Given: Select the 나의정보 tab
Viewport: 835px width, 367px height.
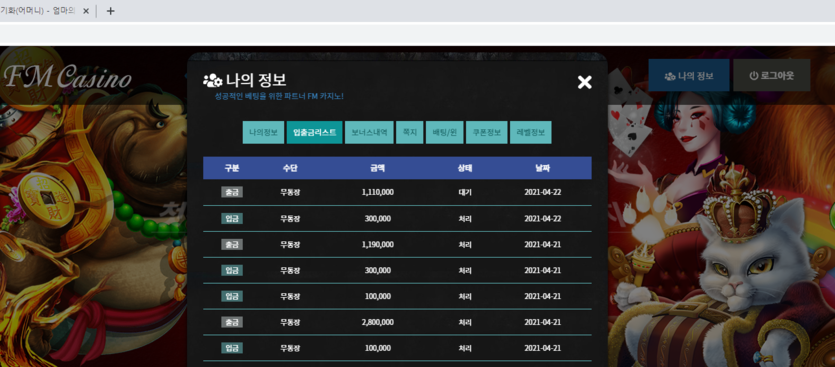Looking at the screenshot, I should [x=263, y=132].
